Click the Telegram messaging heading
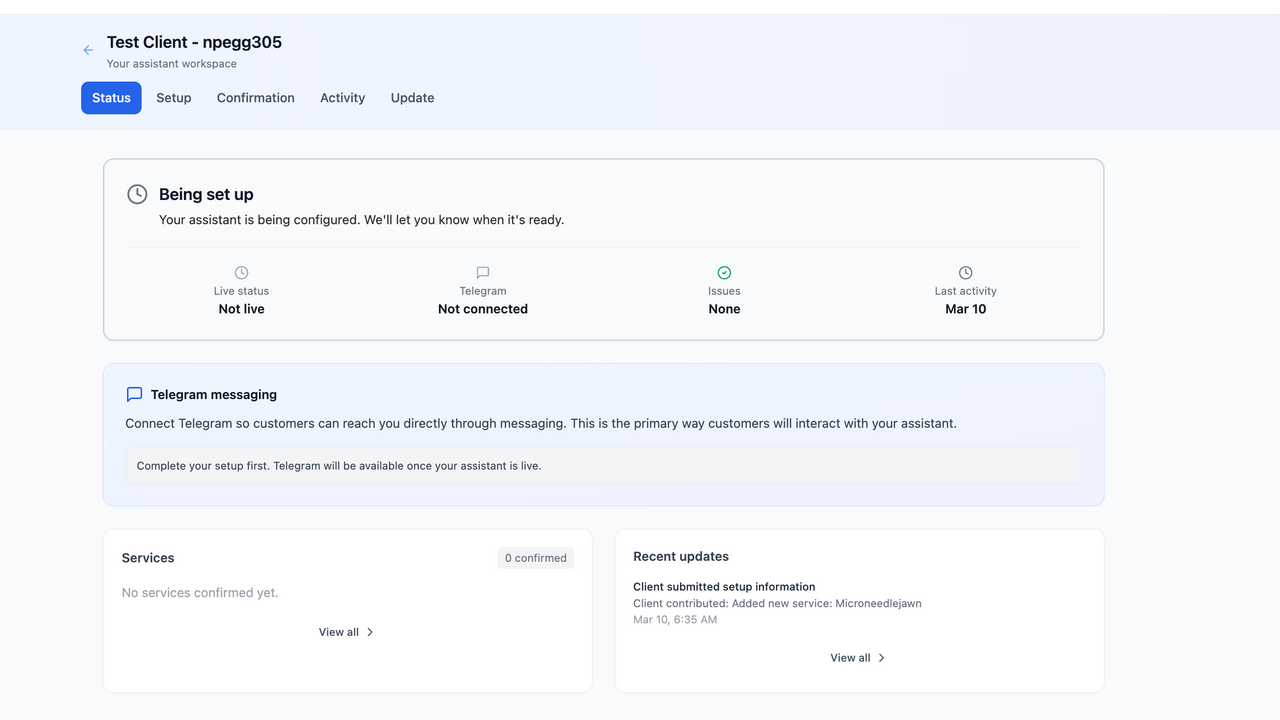This screenshot has height=720, width=1280. click(x=214, y=395)
